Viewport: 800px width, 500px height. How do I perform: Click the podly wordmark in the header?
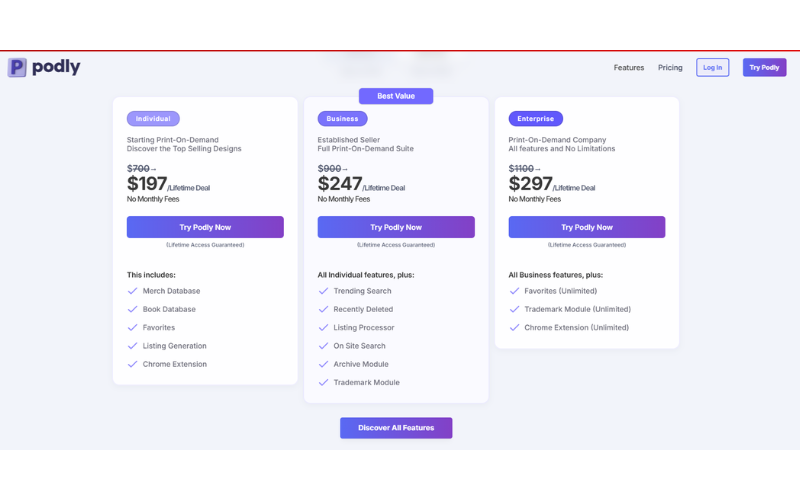(x=56, y=67)
